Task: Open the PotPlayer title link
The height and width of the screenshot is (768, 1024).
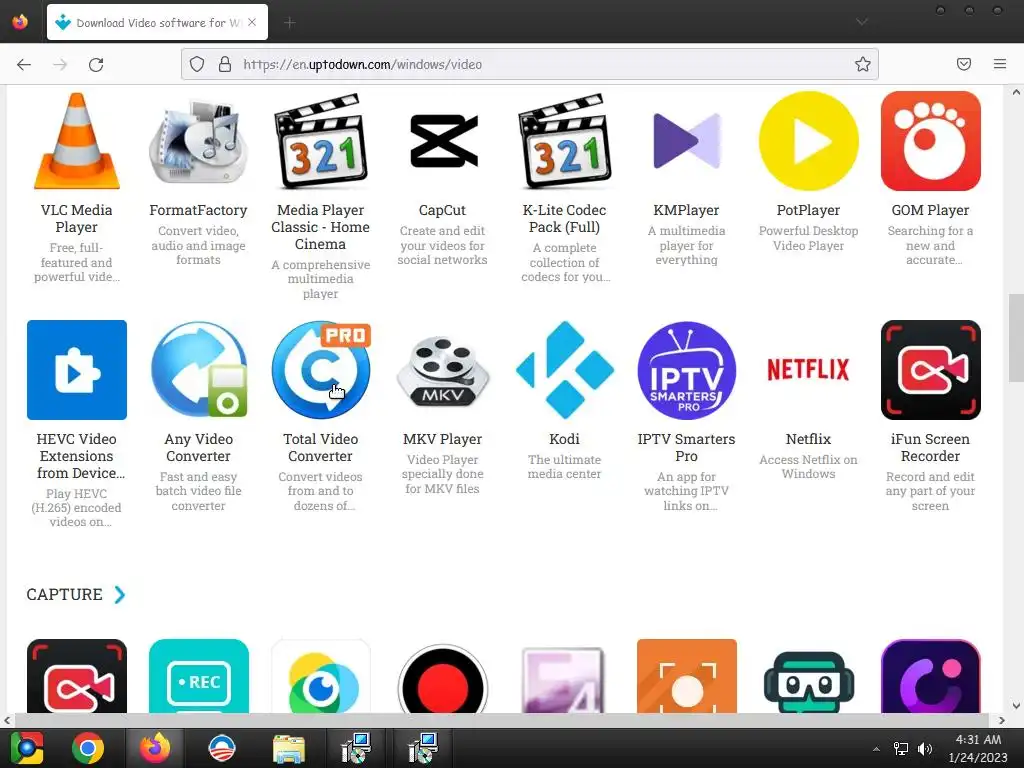Action: pyautogui.click(x=808, y=210)
